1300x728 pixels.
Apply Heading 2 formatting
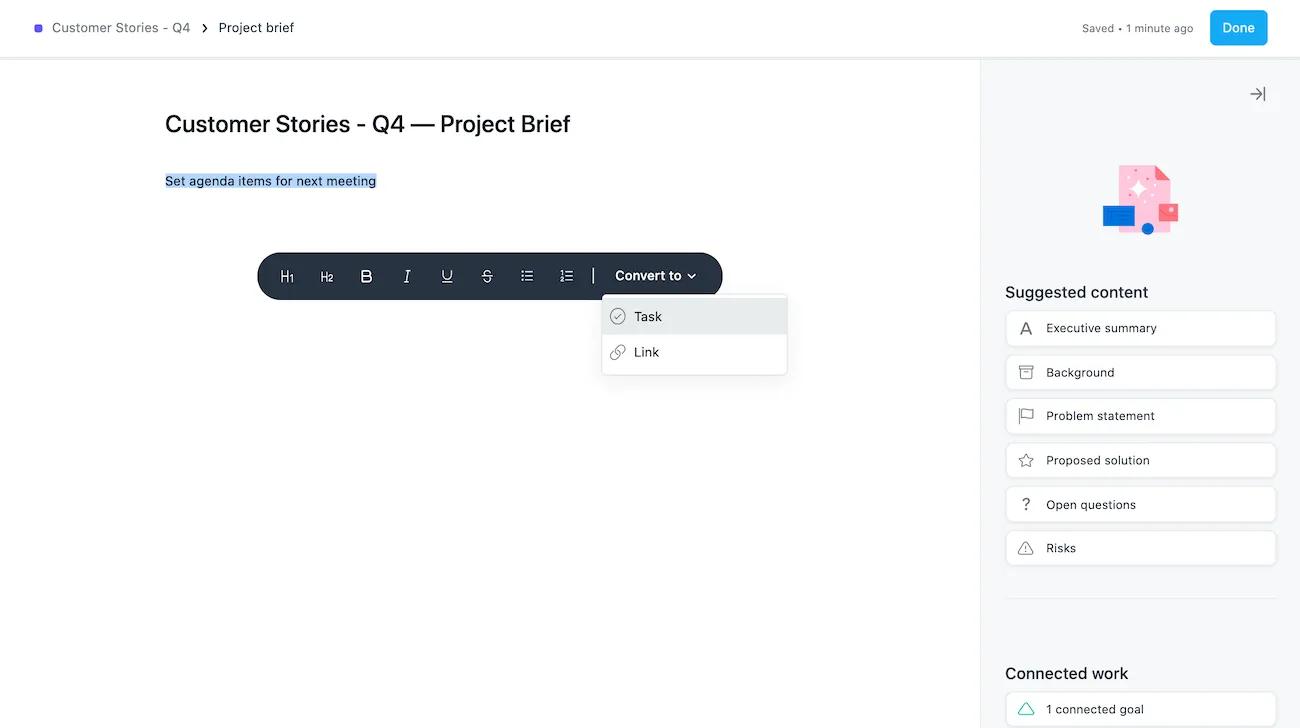pos(327,276)
